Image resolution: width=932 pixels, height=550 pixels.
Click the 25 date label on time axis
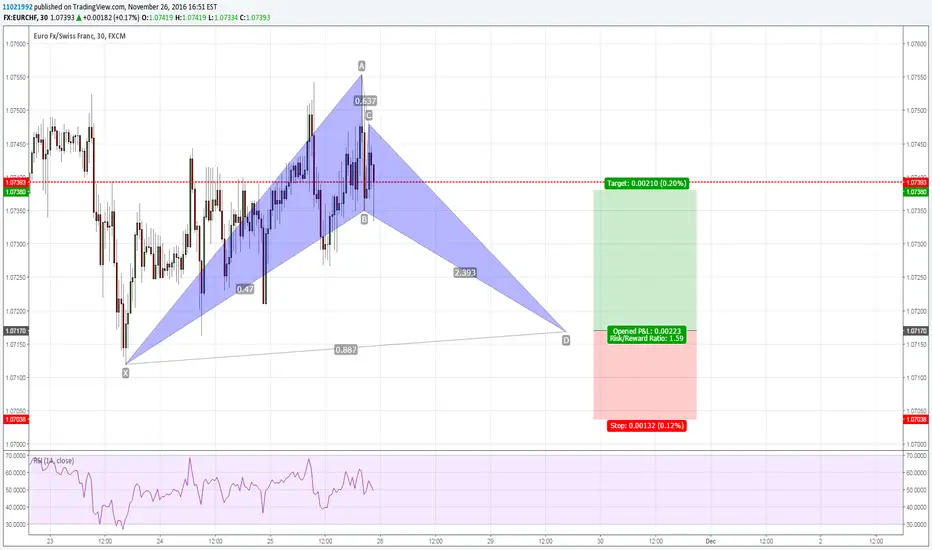pyautogui.click(x=270, y=541)
